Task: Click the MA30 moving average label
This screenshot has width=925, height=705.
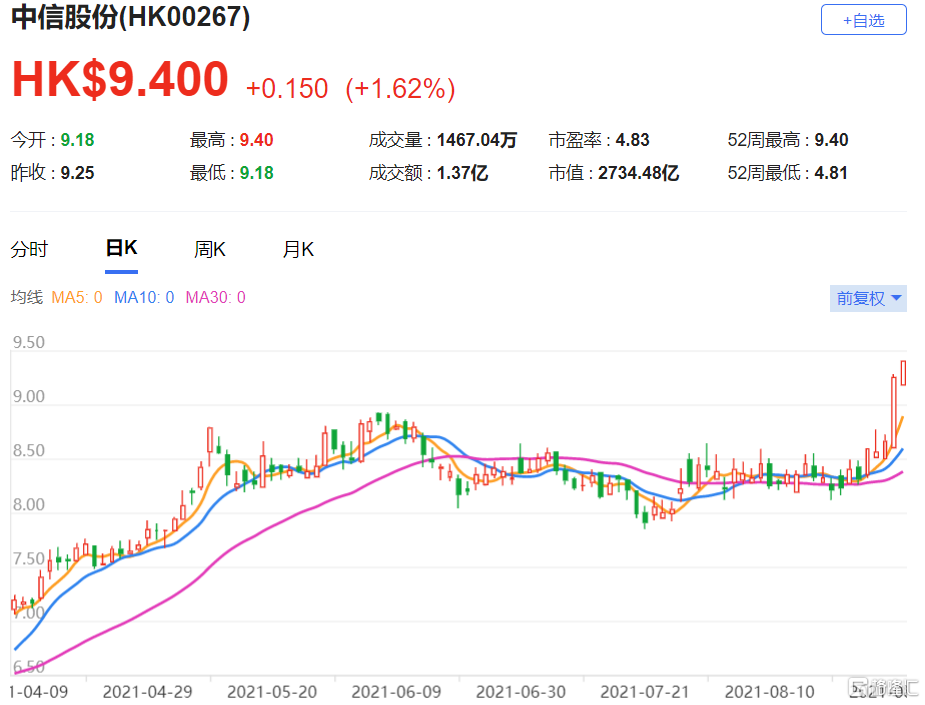Action: tap(215, 297)
